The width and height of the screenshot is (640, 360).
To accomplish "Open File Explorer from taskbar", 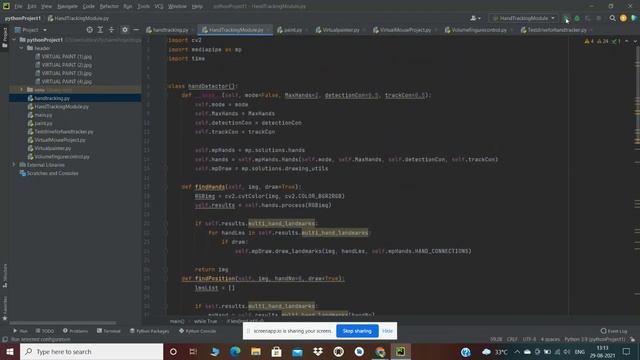I will (256, 352).
